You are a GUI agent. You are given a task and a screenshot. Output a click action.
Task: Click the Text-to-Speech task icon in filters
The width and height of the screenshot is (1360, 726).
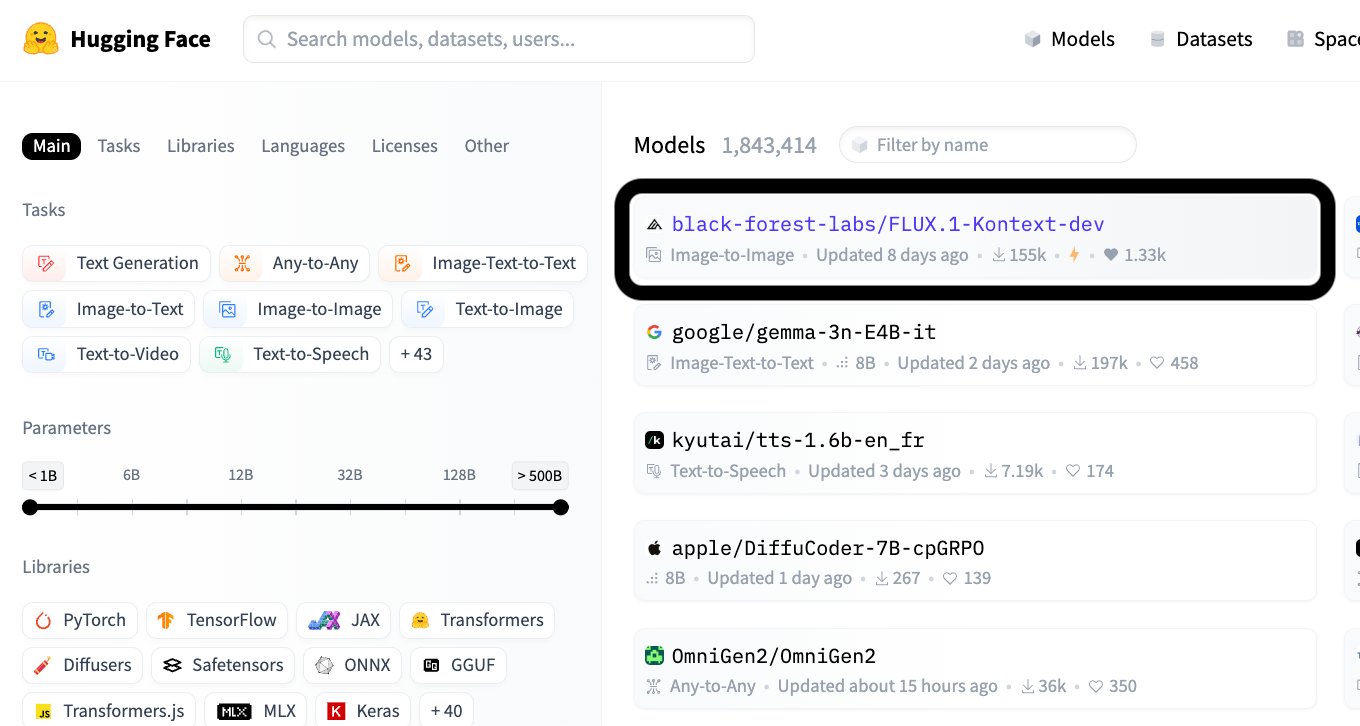223,354
